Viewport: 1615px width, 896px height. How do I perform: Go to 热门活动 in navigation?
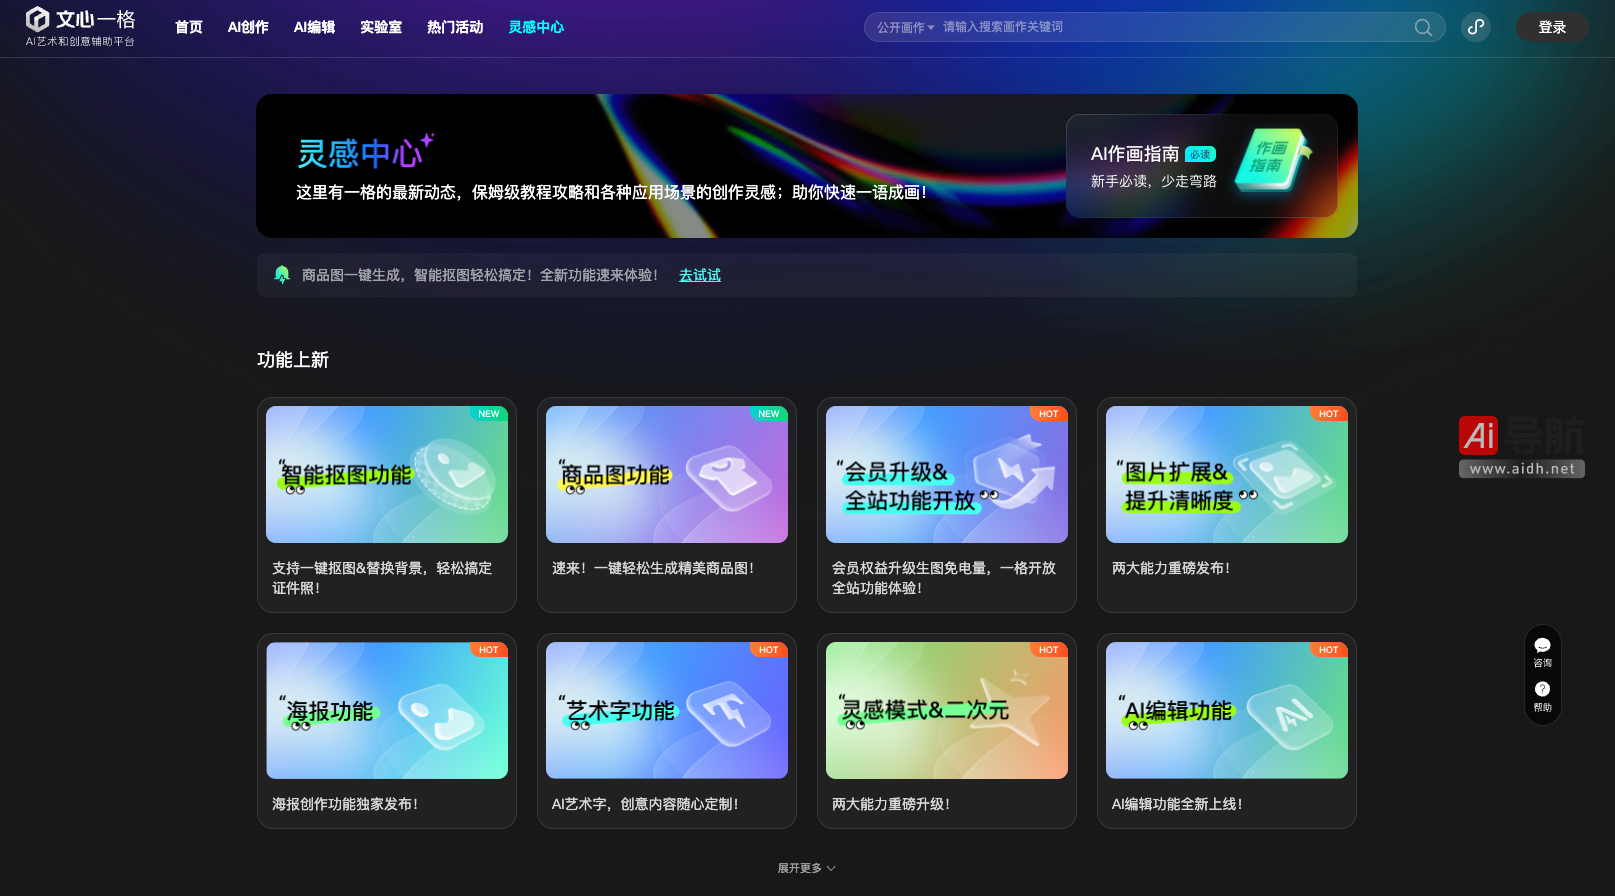coord(455,27)
